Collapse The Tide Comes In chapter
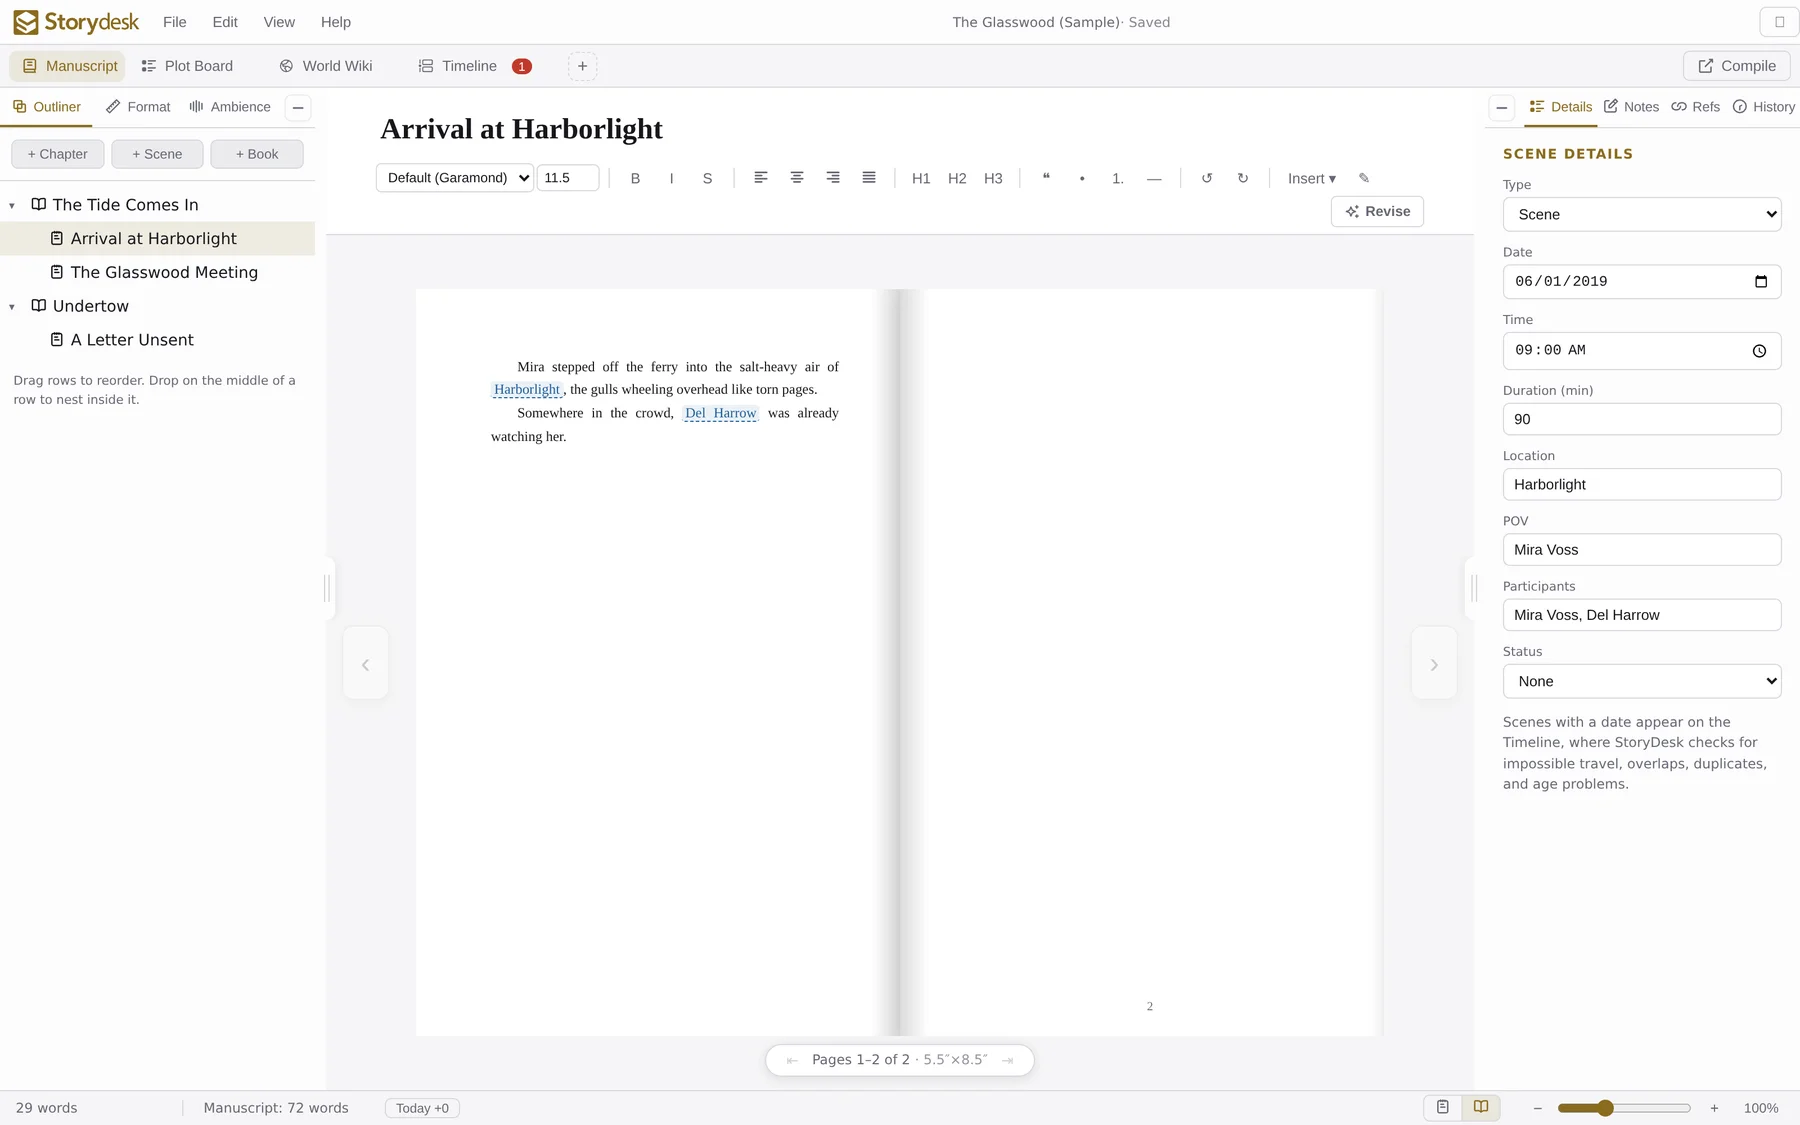The width and height of the screenshot is (1800, 1125). tap(12, 206)
